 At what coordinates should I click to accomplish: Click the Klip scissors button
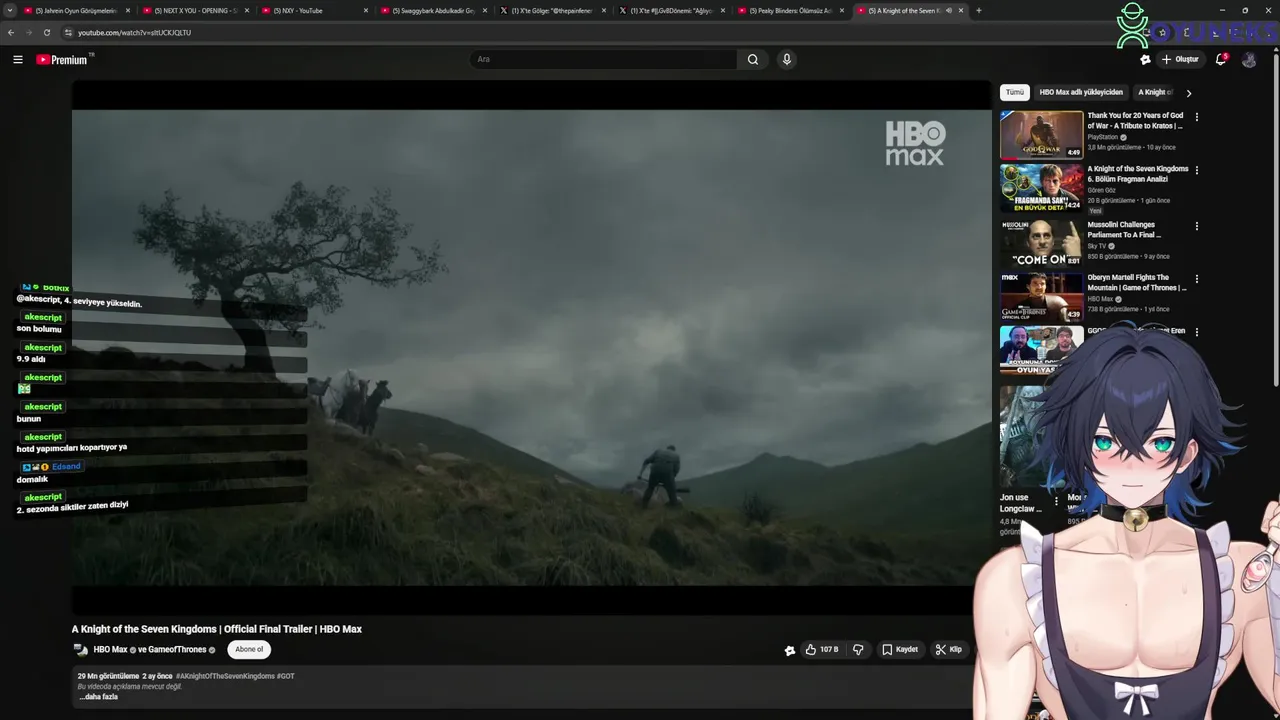pos(949,650)
